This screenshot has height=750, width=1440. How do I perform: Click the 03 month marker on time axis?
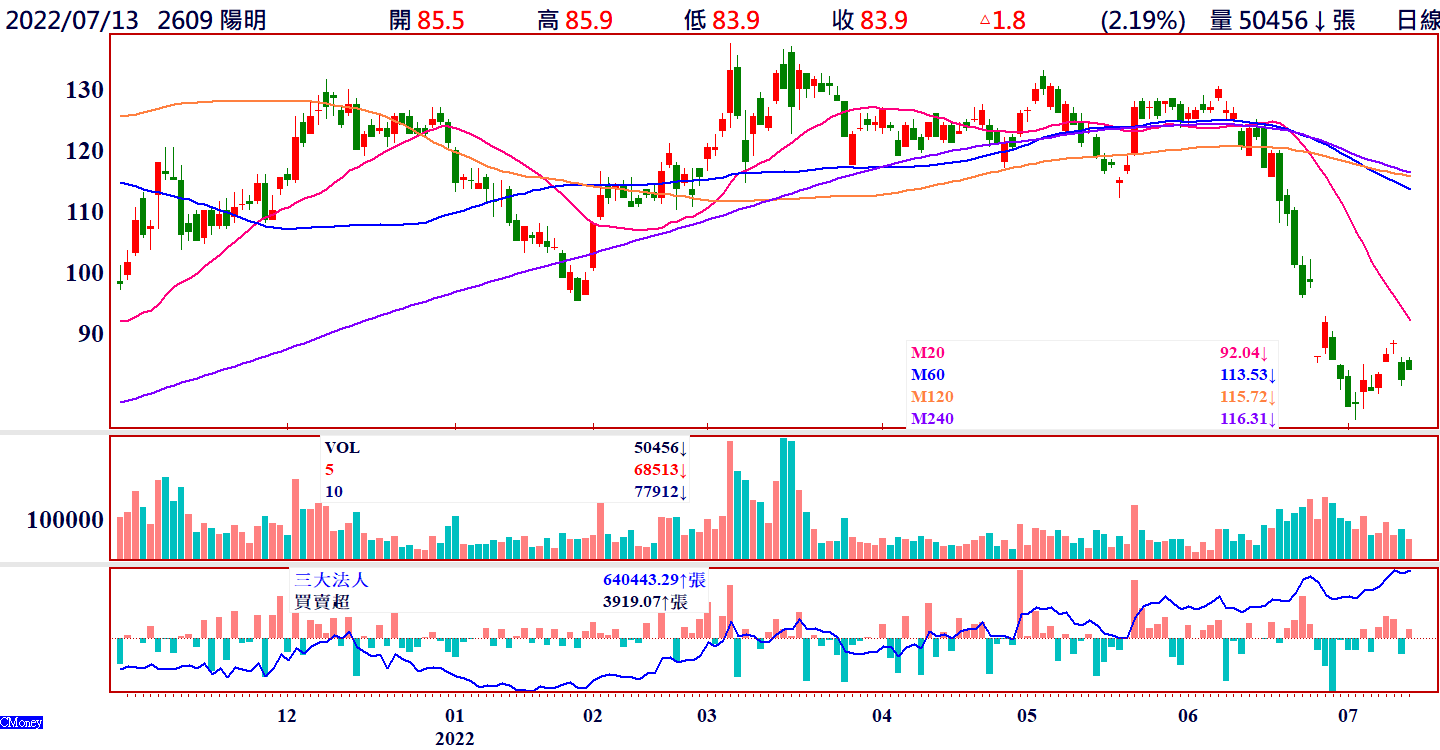[x=706, y=717]
